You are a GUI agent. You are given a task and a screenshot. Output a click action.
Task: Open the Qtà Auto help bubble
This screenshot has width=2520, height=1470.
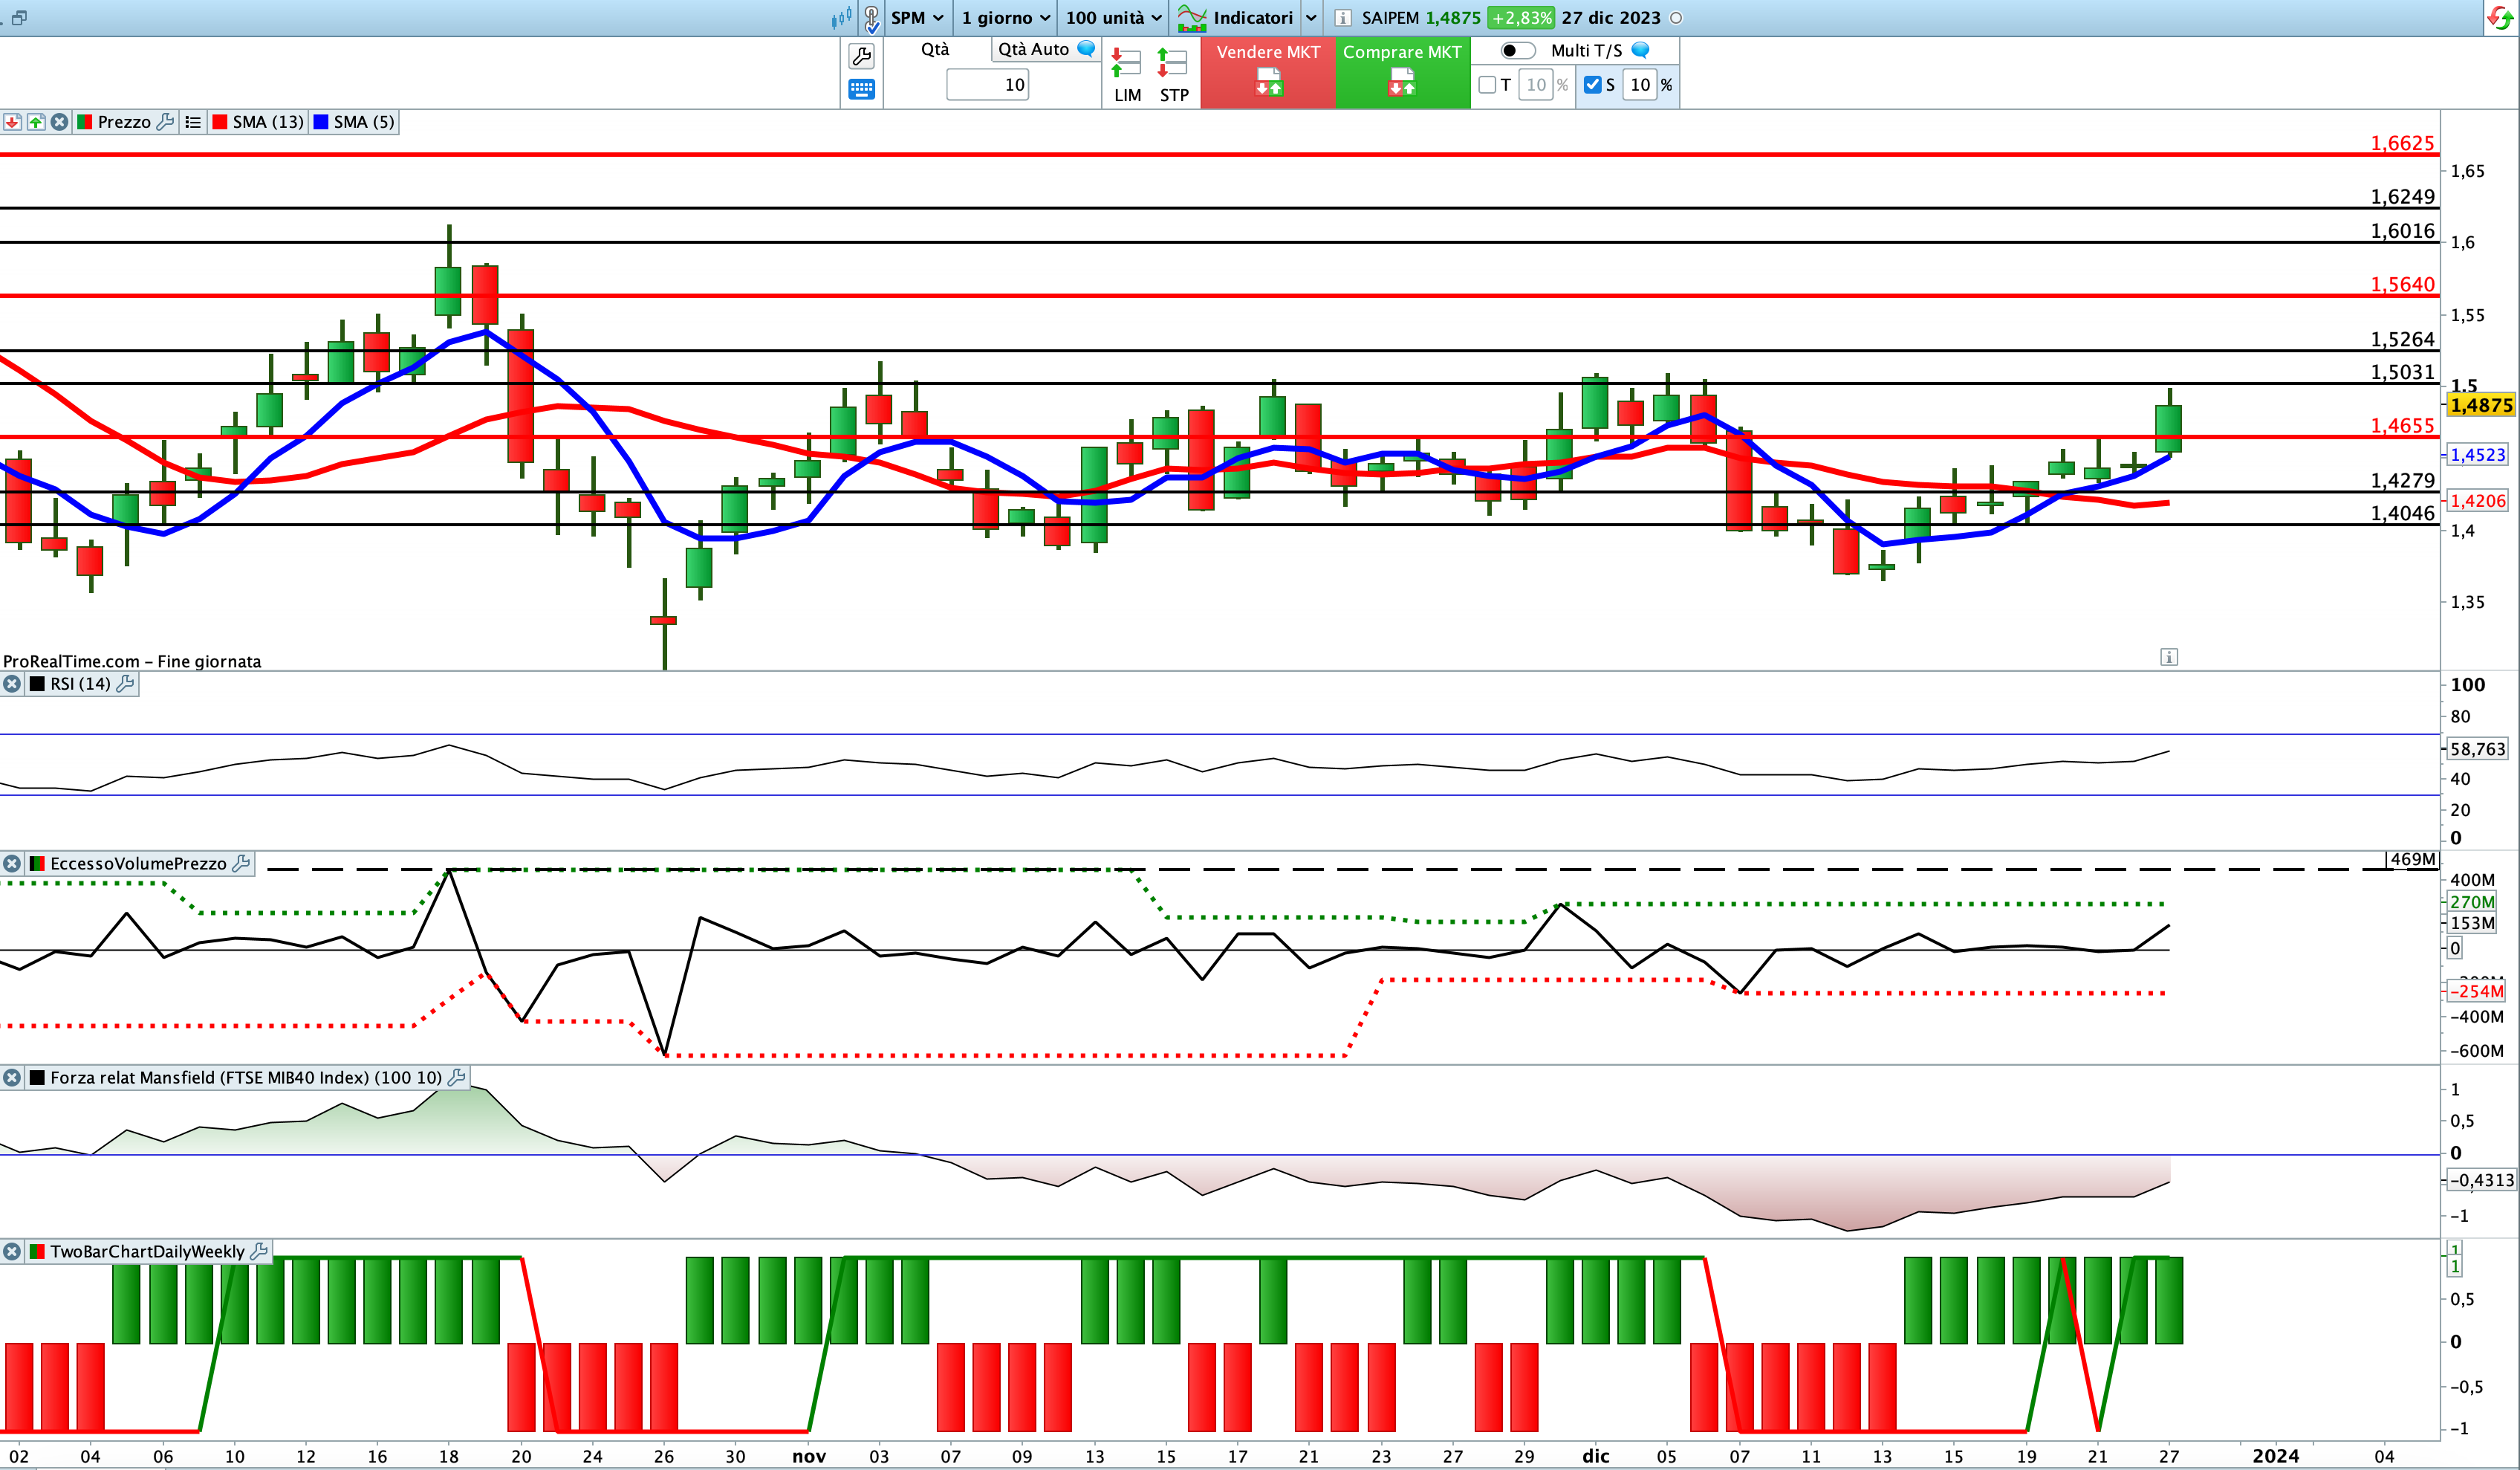coord(1086,49)
